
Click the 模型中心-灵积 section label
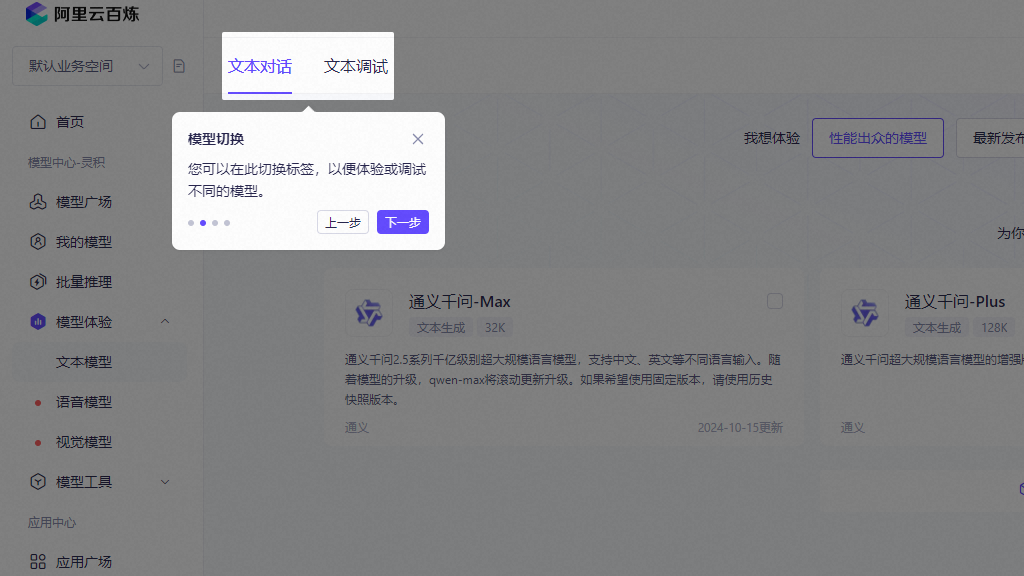pos(67,163)
